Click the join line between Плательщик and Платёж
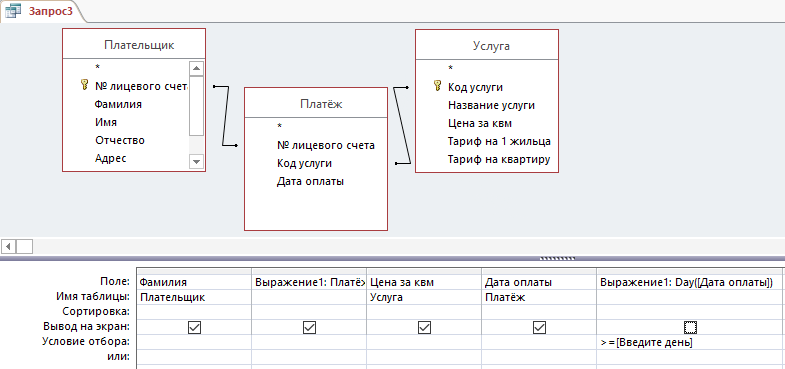Image resolution: width=785 pixels, height=369 pixels. point(225,116)
